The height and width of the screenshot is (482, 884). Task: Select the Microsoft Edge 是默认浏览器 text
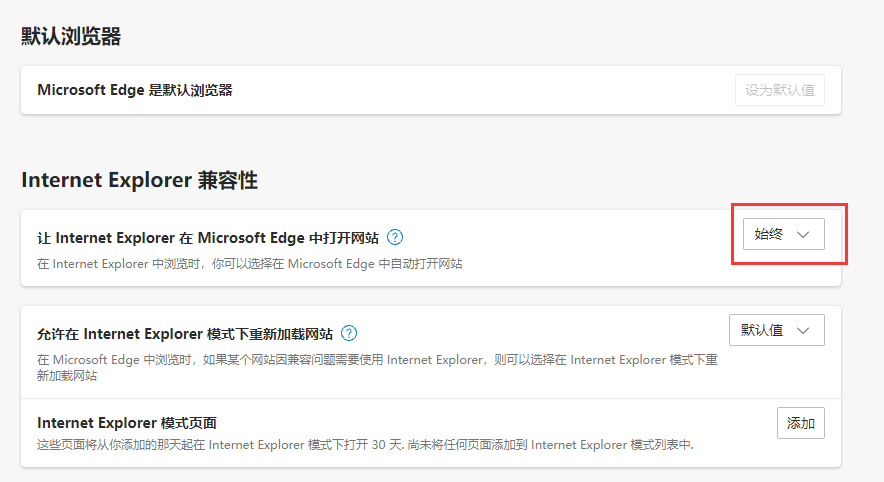point(135,90)
